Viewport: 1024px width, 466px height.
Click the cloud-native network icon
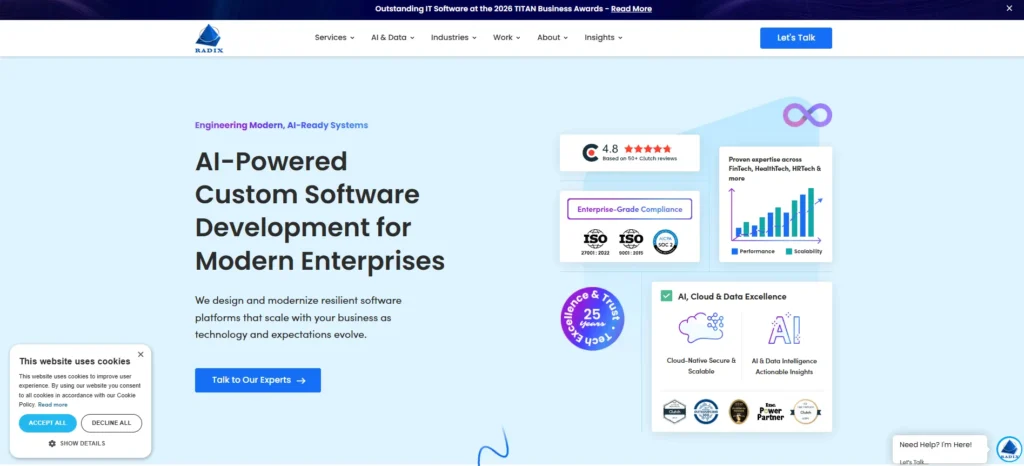(701, 328)
